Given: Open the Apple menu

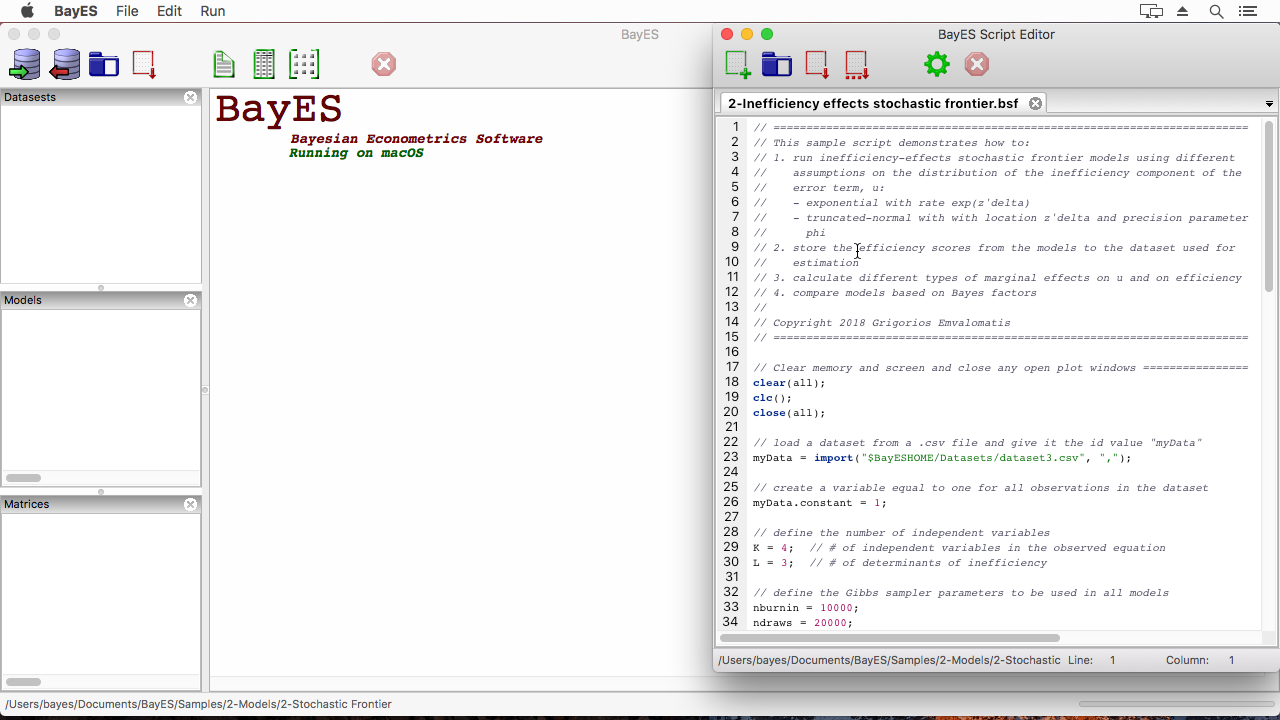Looking at the screenshot, I should coord(27,11).
